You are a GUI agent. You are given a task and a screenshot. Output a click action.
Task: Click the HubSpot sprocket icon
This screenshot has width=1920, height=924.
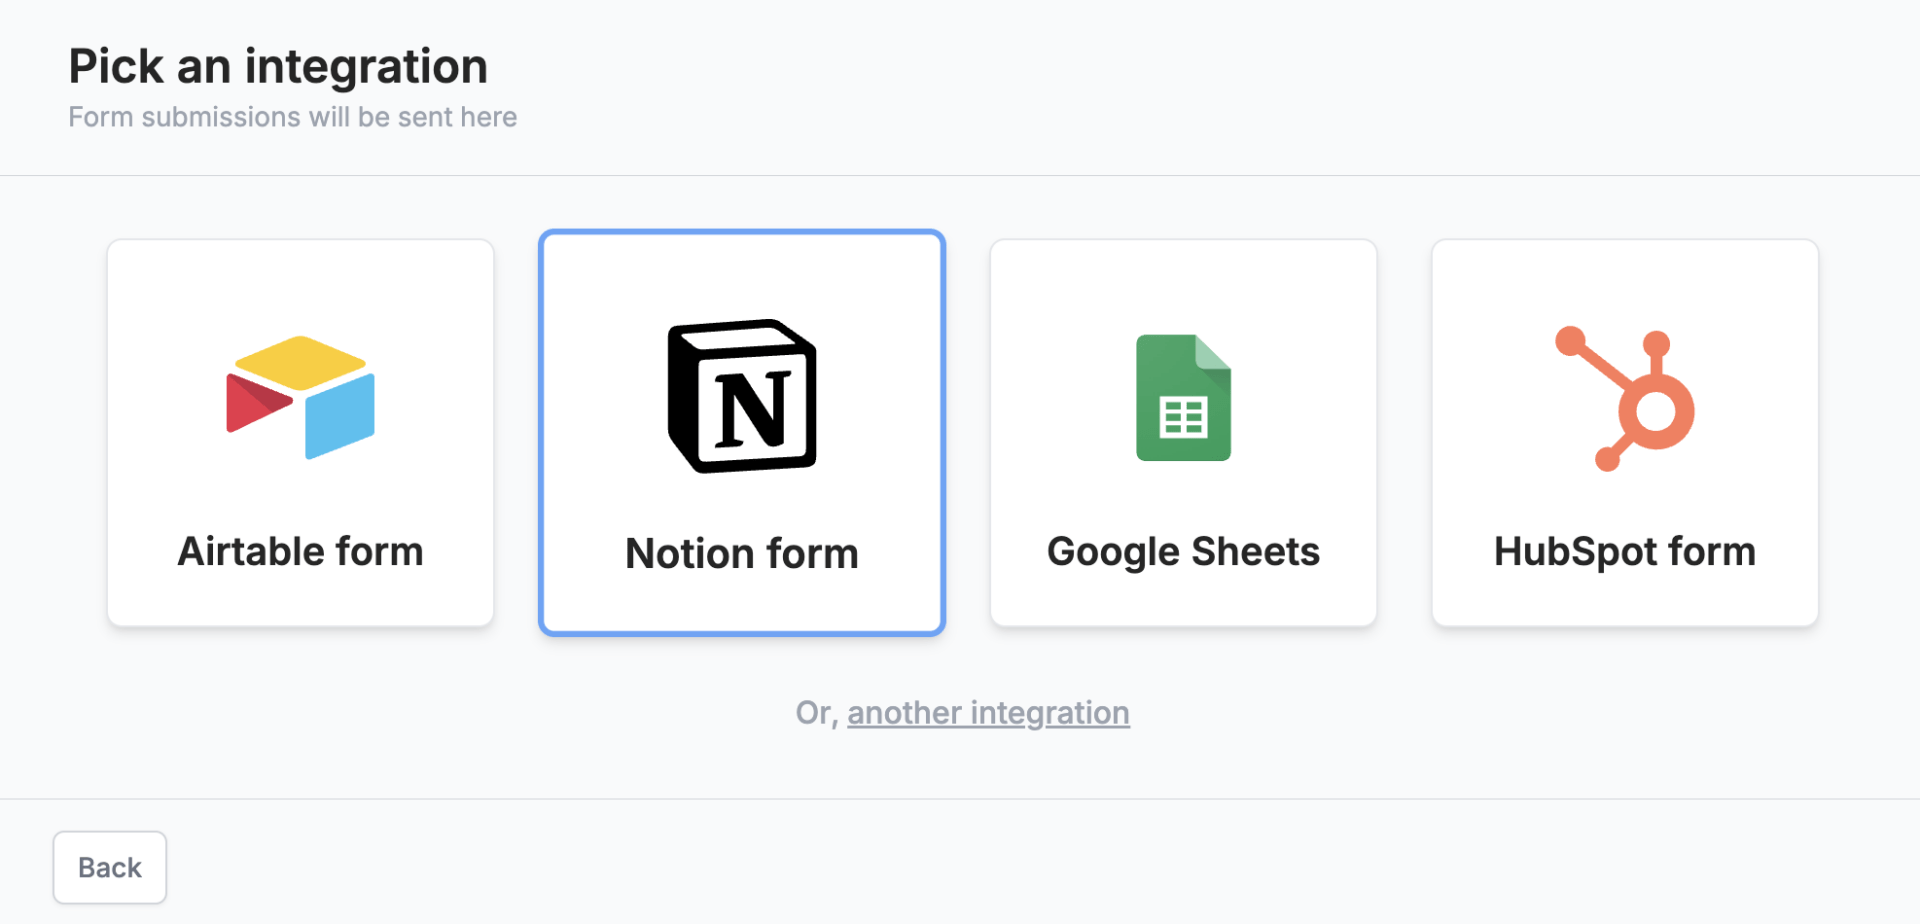pos(1624,398)
